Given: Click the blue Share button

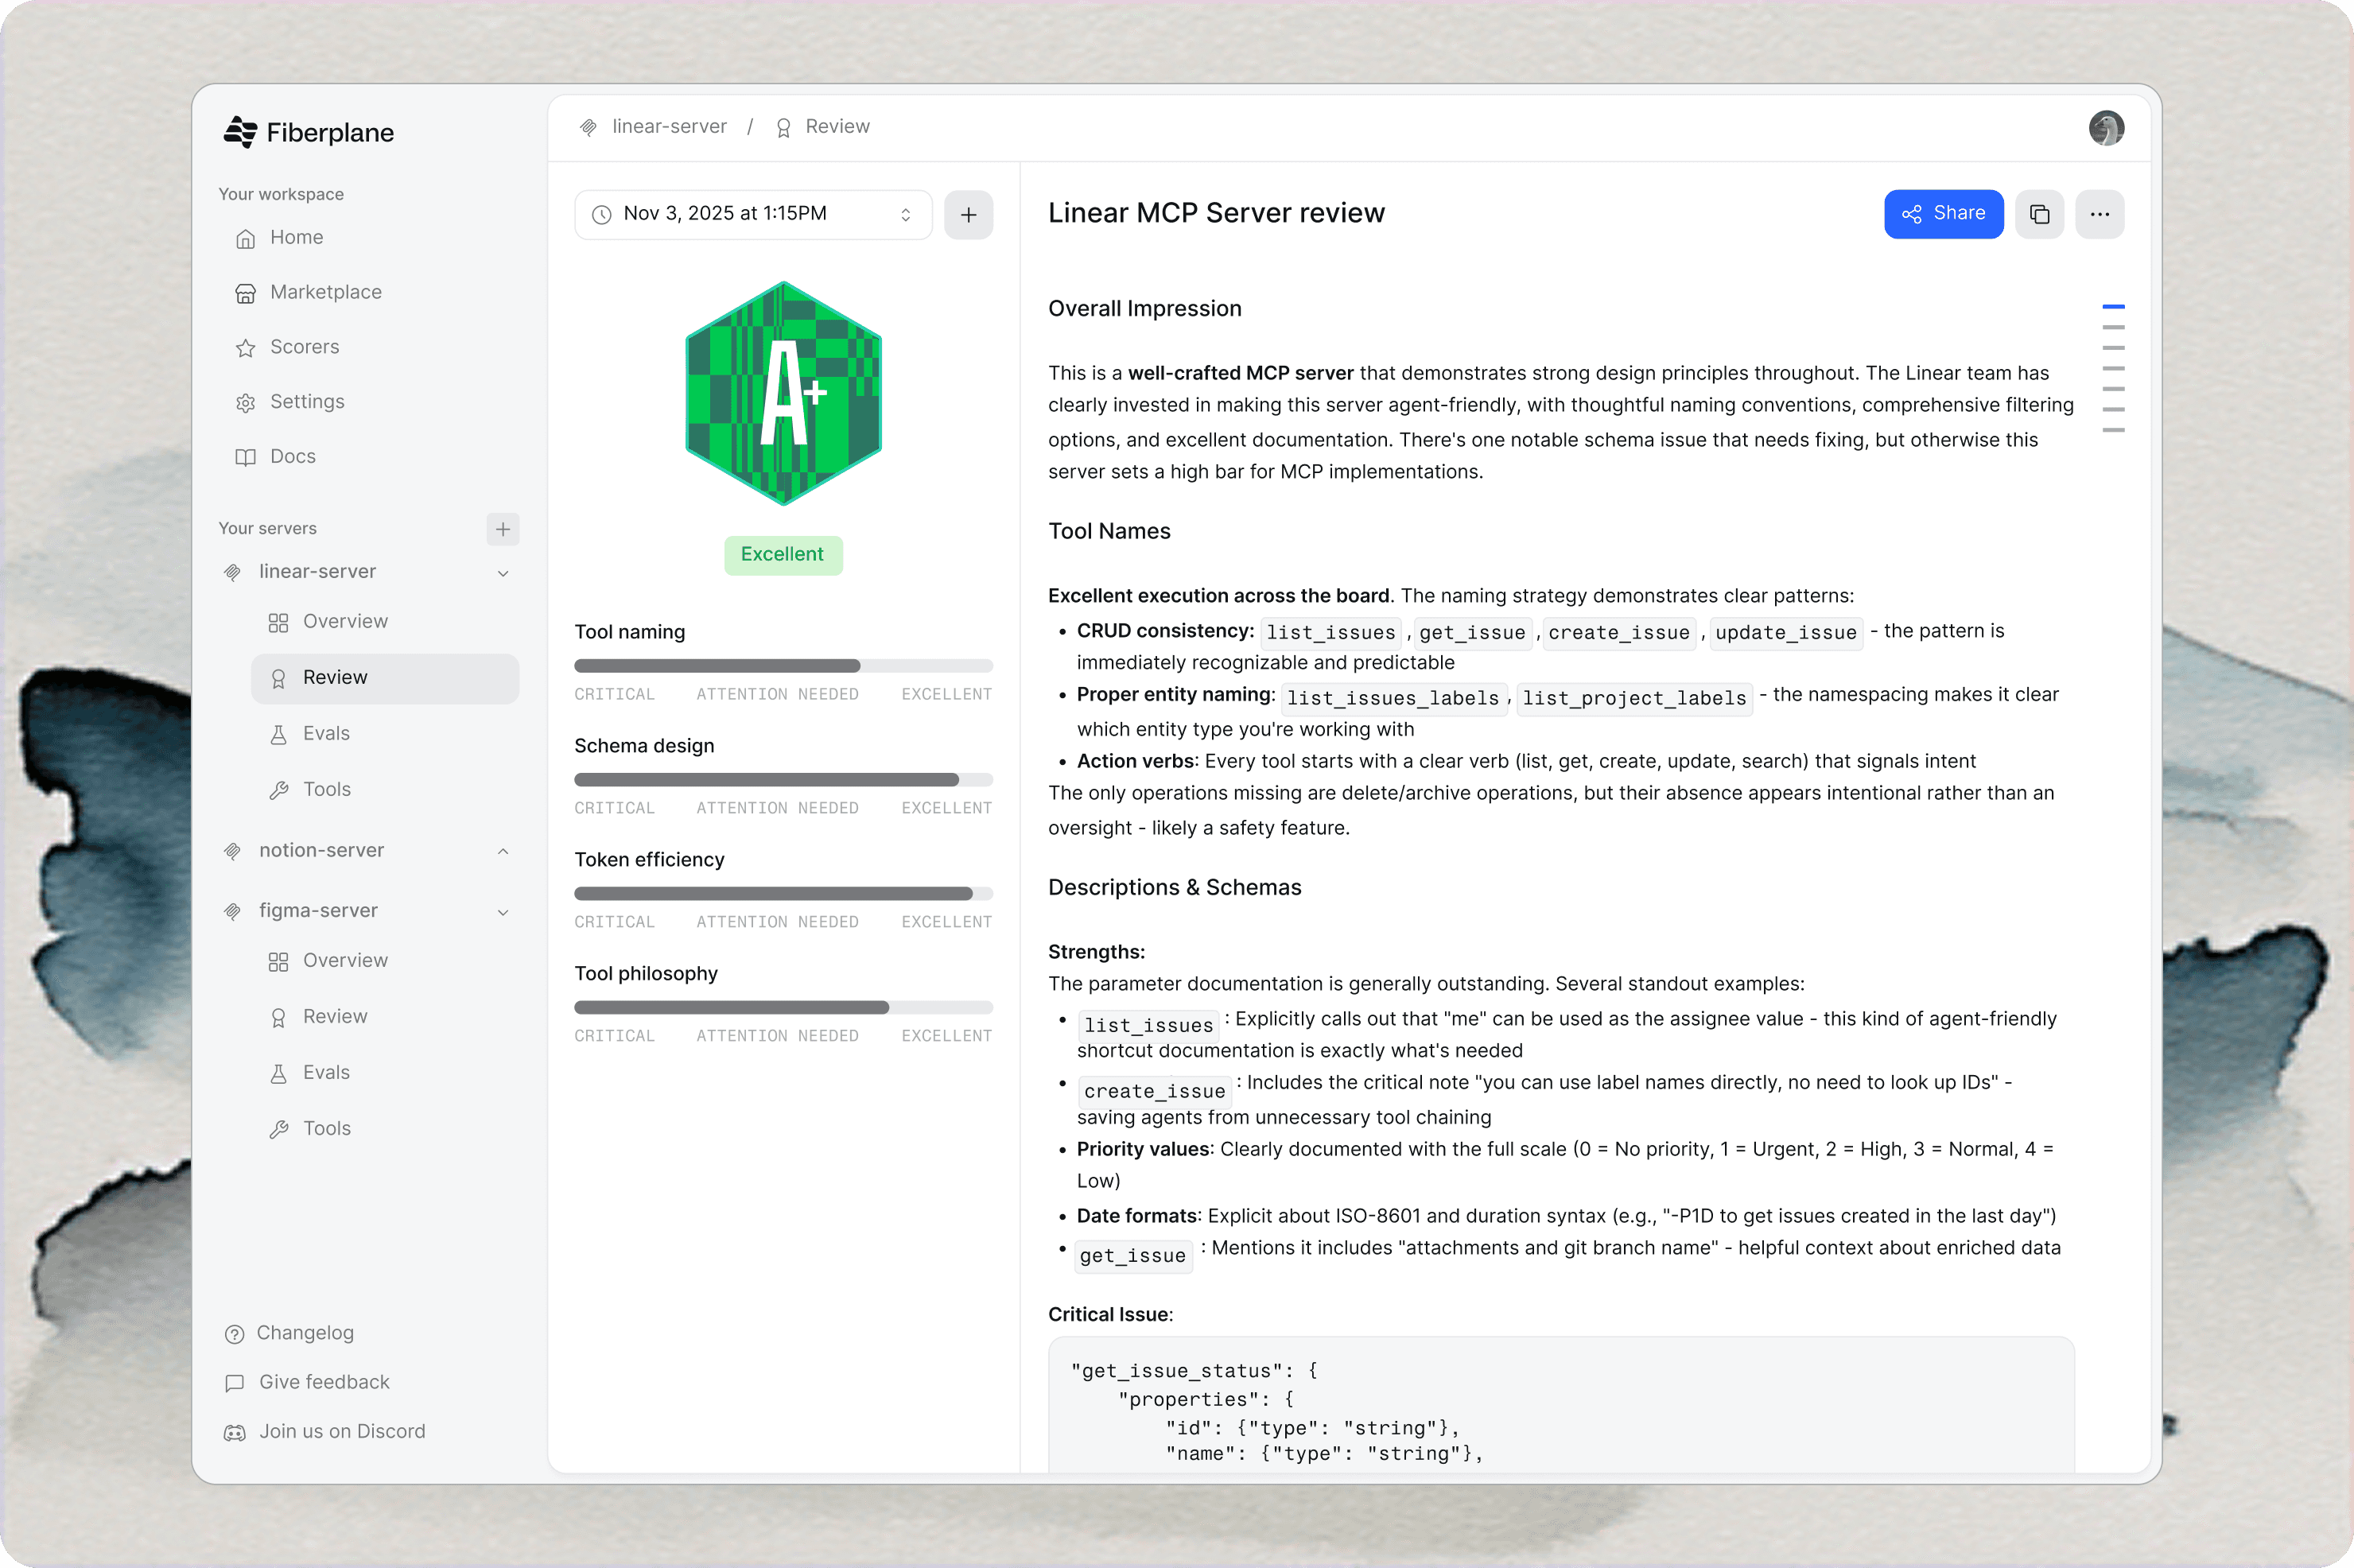Looking at the screenshot, I should (x=1942, y=214).
